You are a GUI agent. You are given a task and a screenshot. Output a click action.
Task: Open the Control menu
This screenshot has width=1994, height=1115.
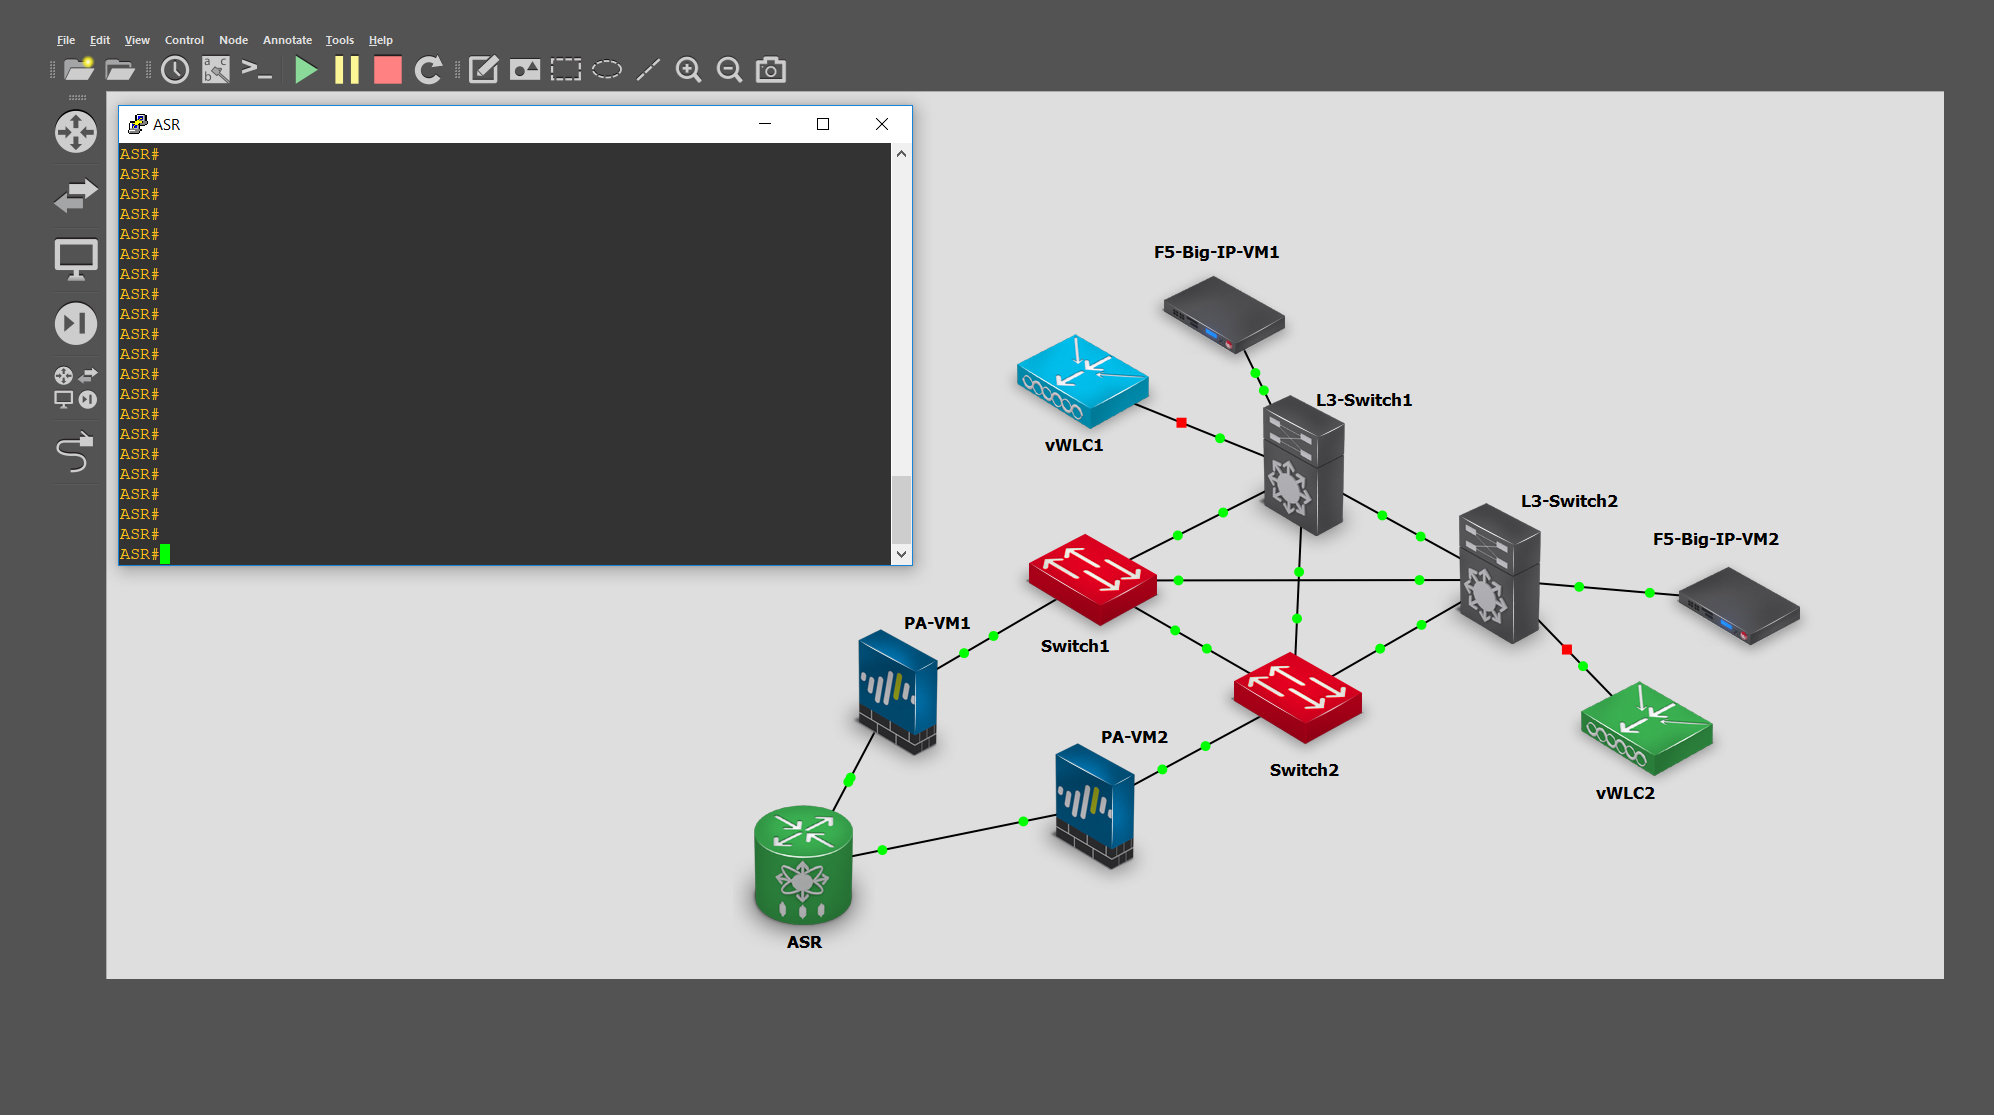[184, 40]
